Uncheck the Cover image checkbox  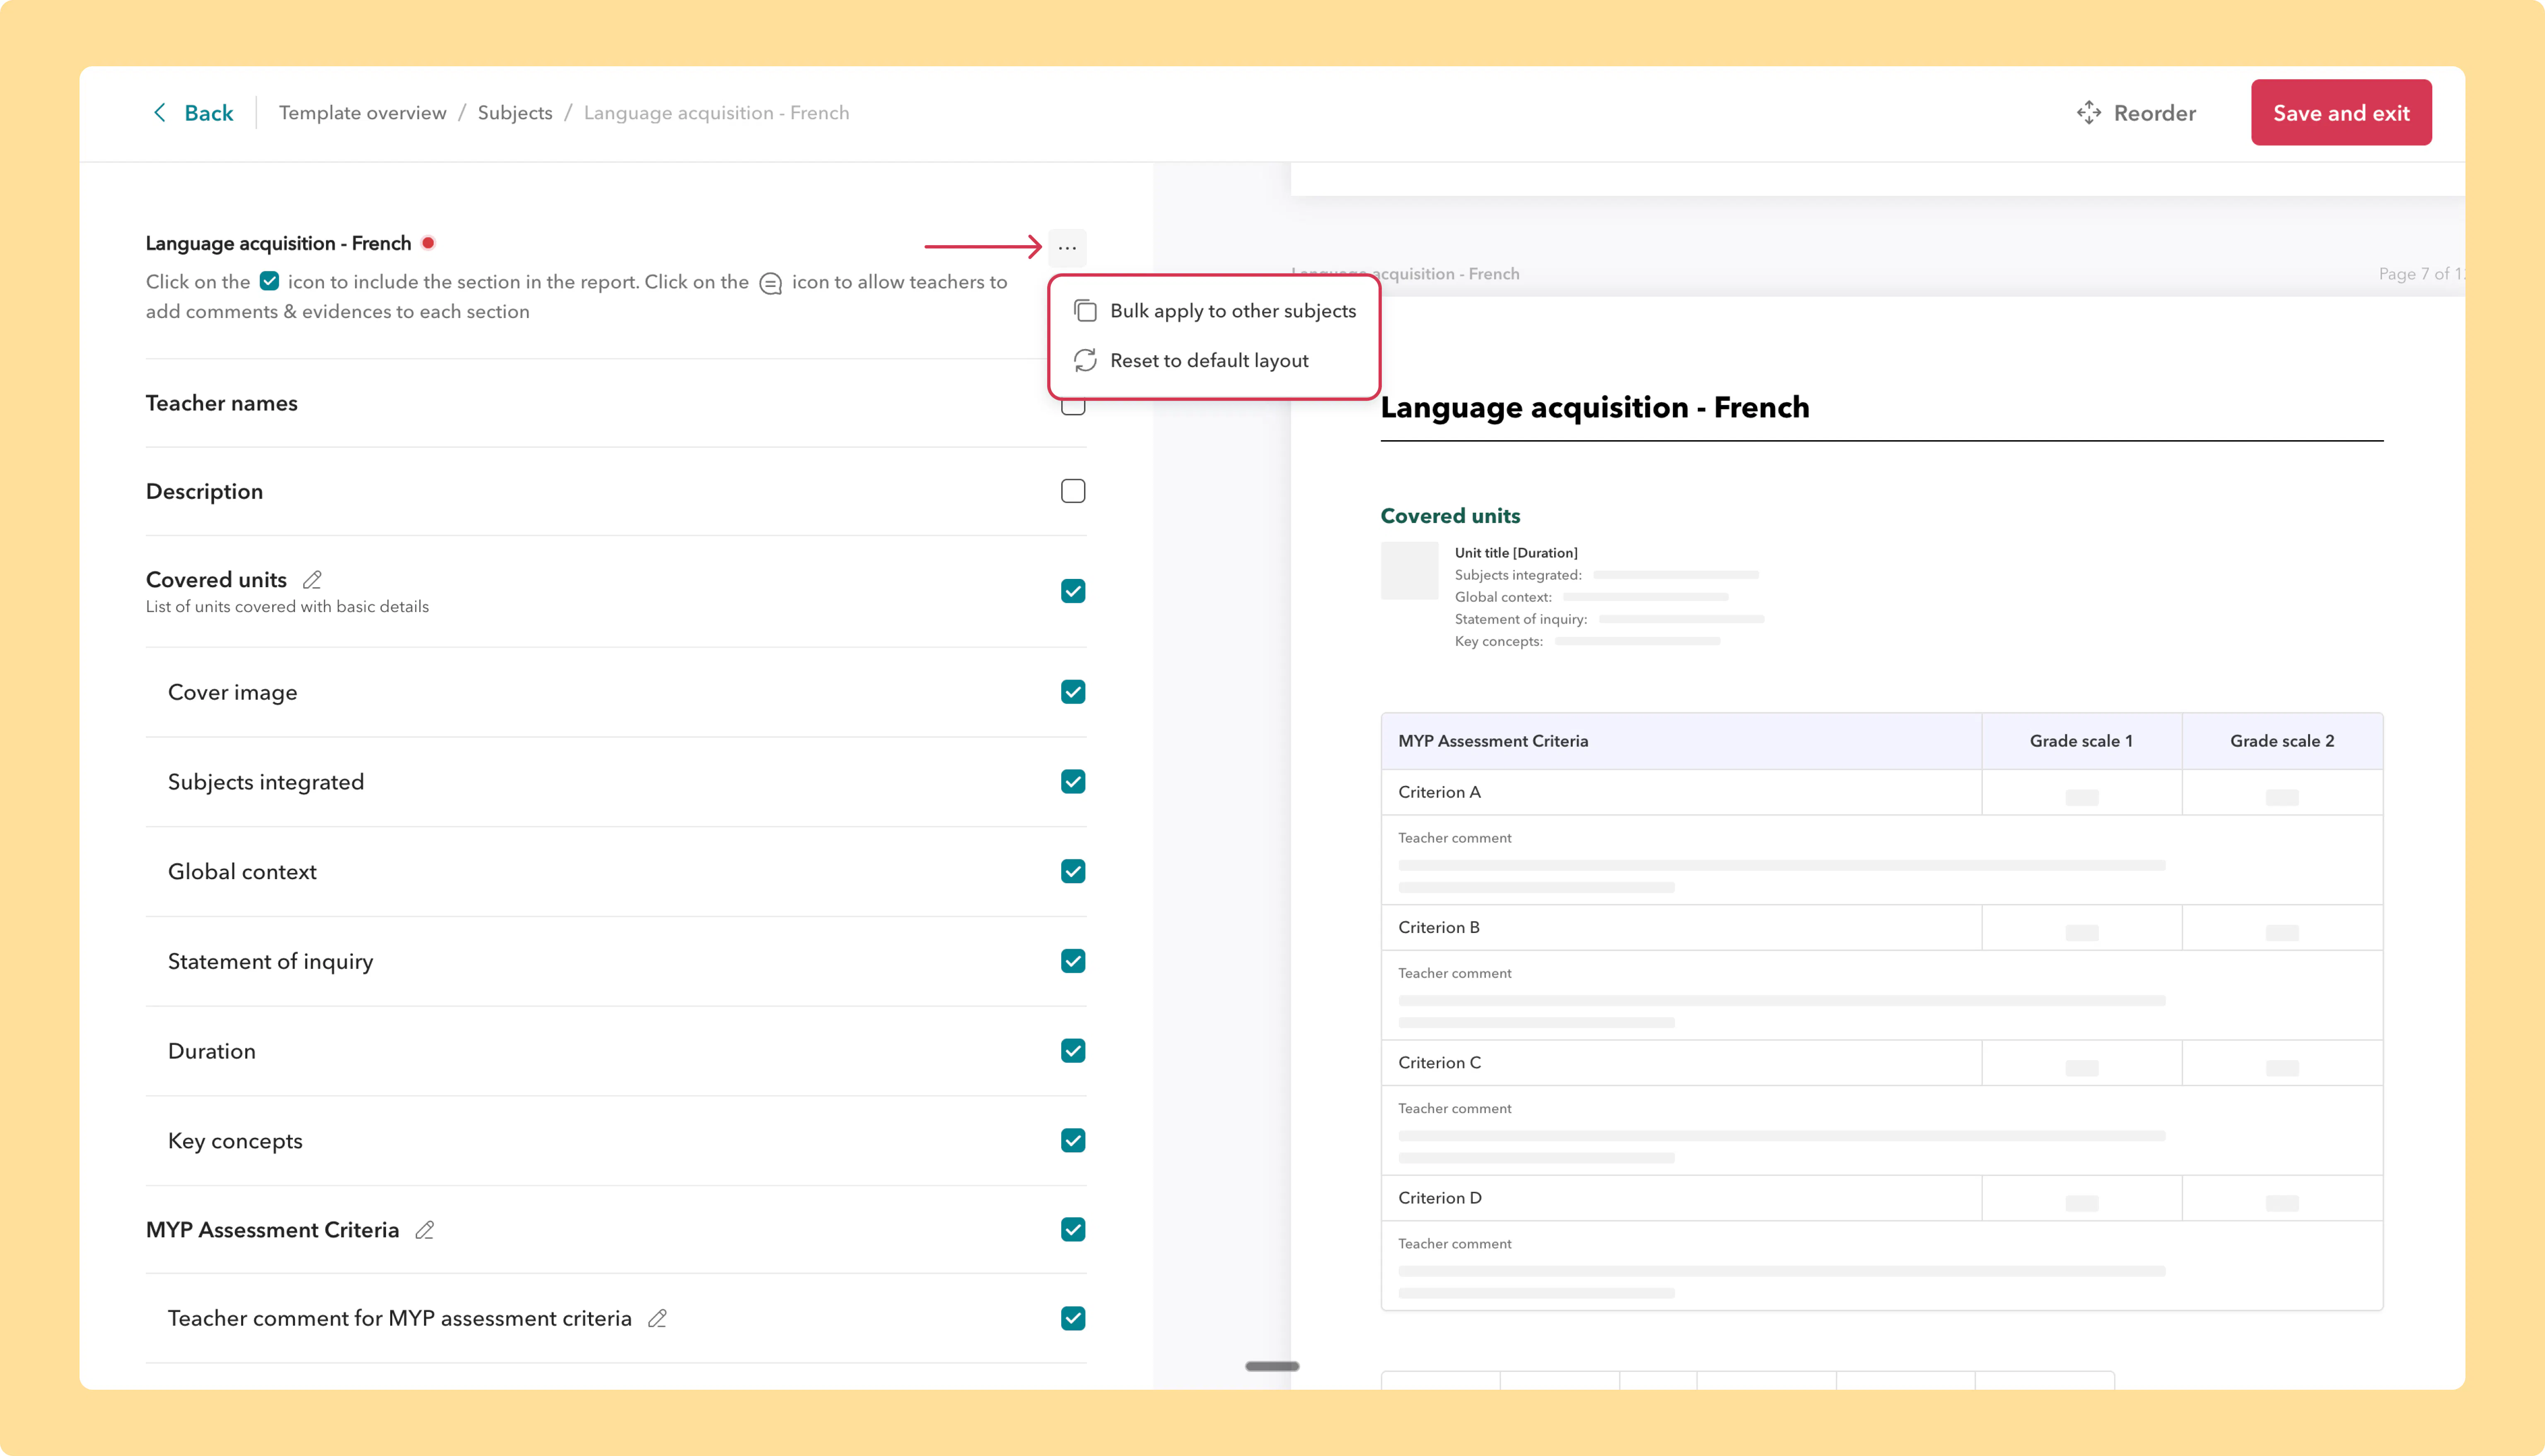point(1073,692)
